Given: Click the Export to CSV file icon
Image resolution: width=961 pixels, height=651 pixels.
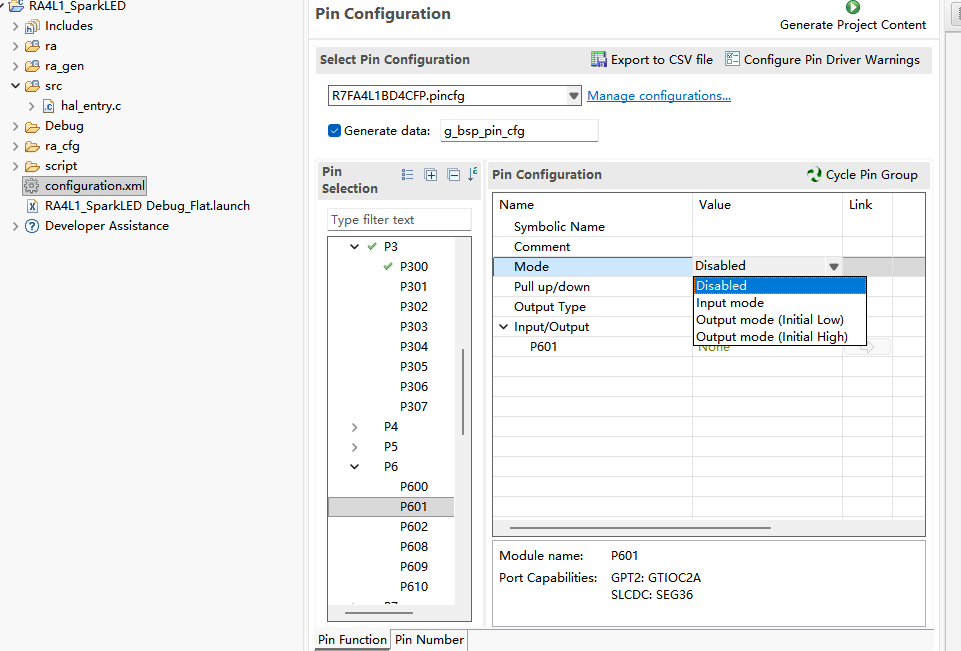Looking at the screenshot, I should 599,60.
